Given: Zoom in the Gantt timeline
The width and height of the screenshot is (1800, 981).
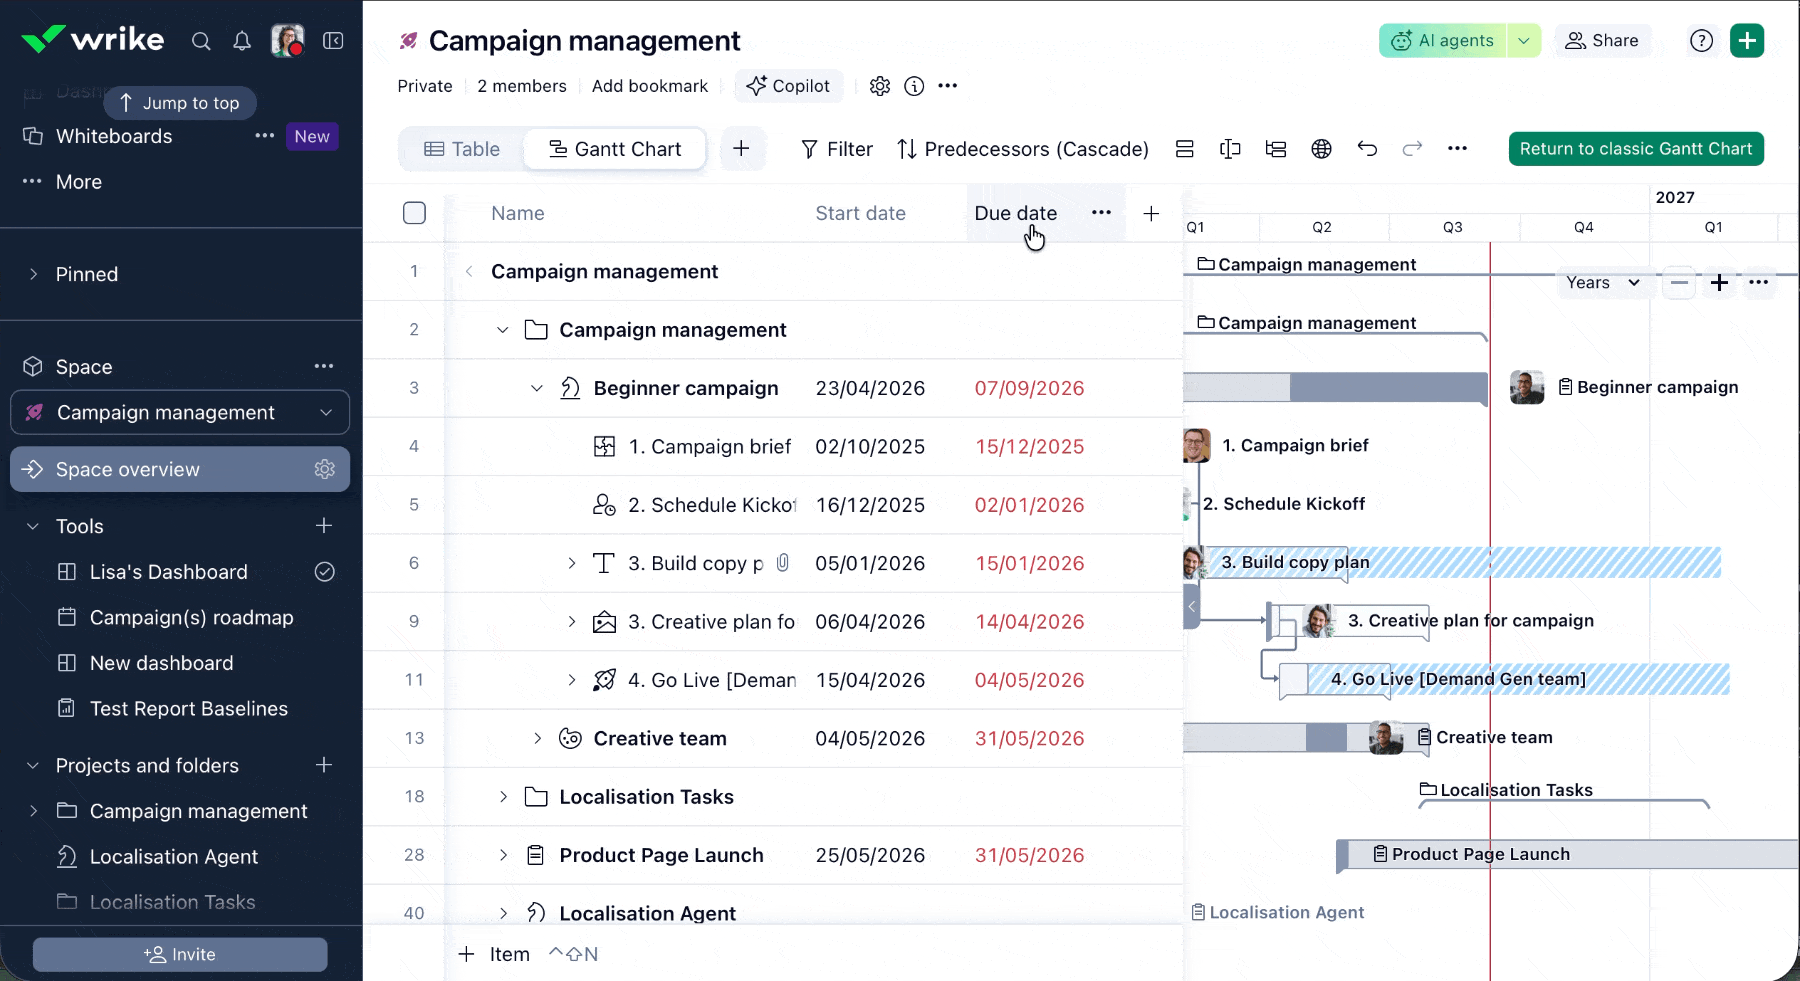Looking at the screenshot, I should point(1719,283).
